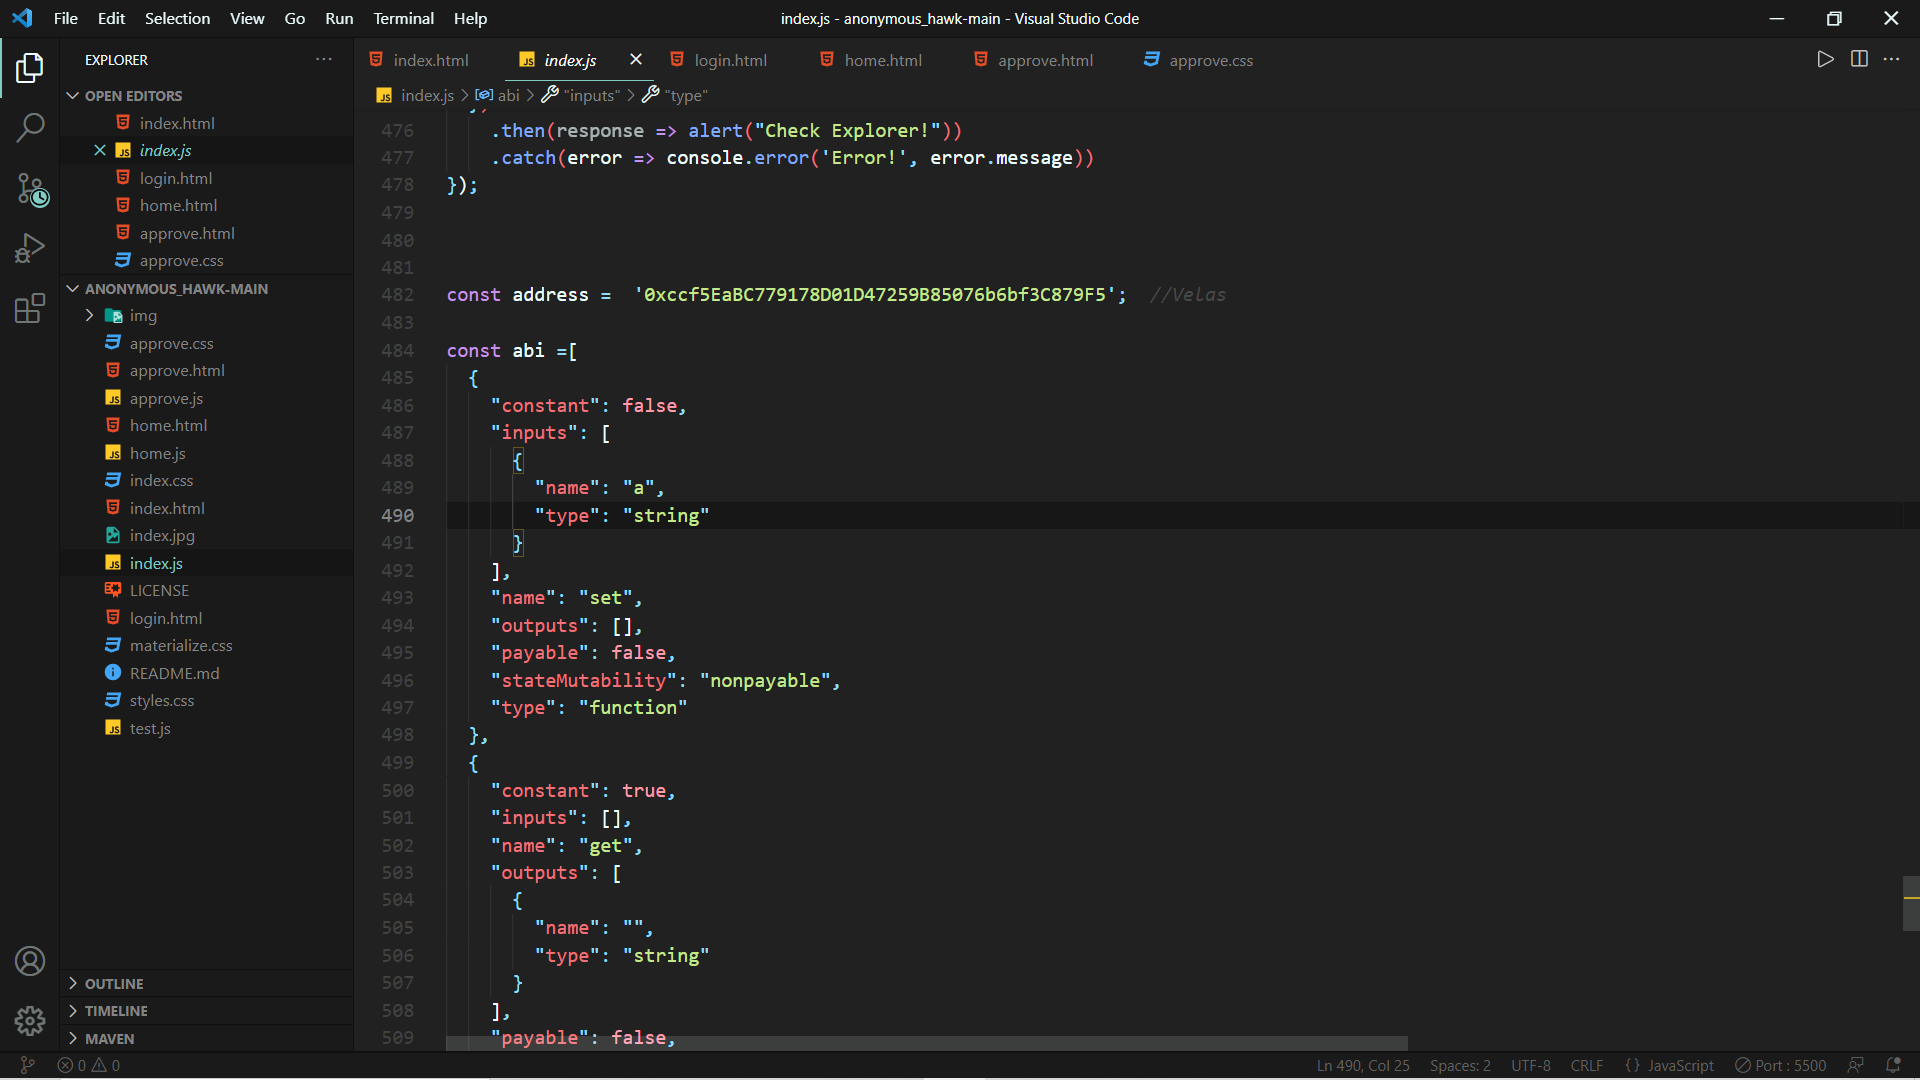Open README.md in the file tree
Image resolution: width=1920 pixels, height=1080 pixels.
[174, 673]
